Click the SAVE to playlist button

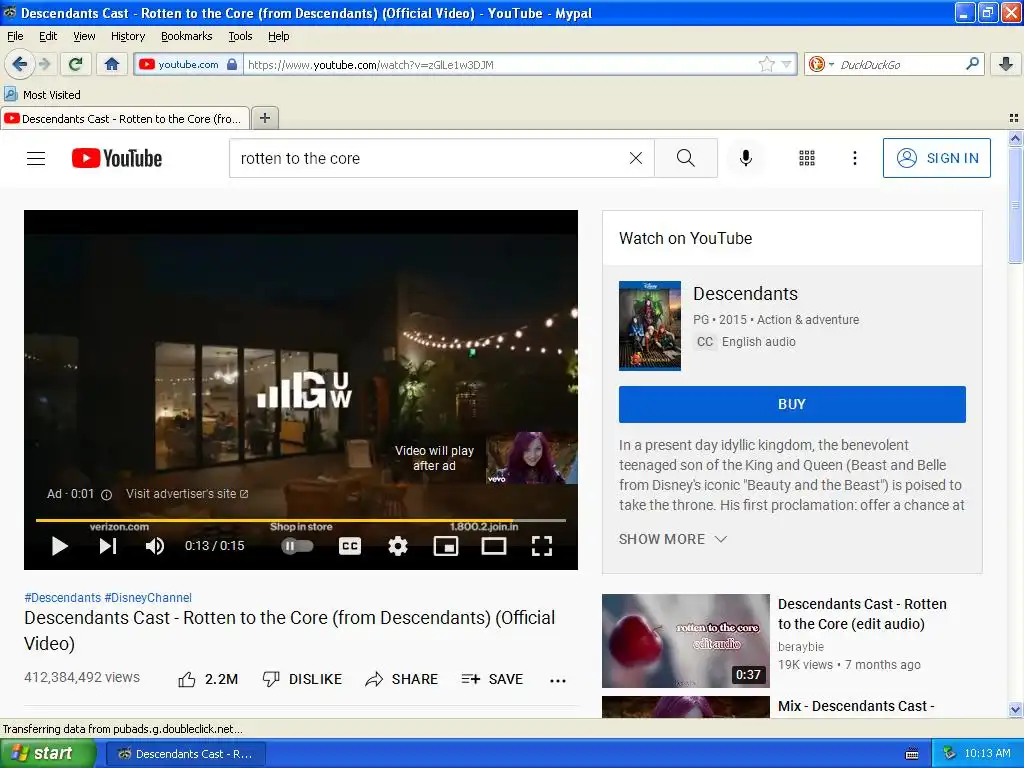tap(492, 680)
